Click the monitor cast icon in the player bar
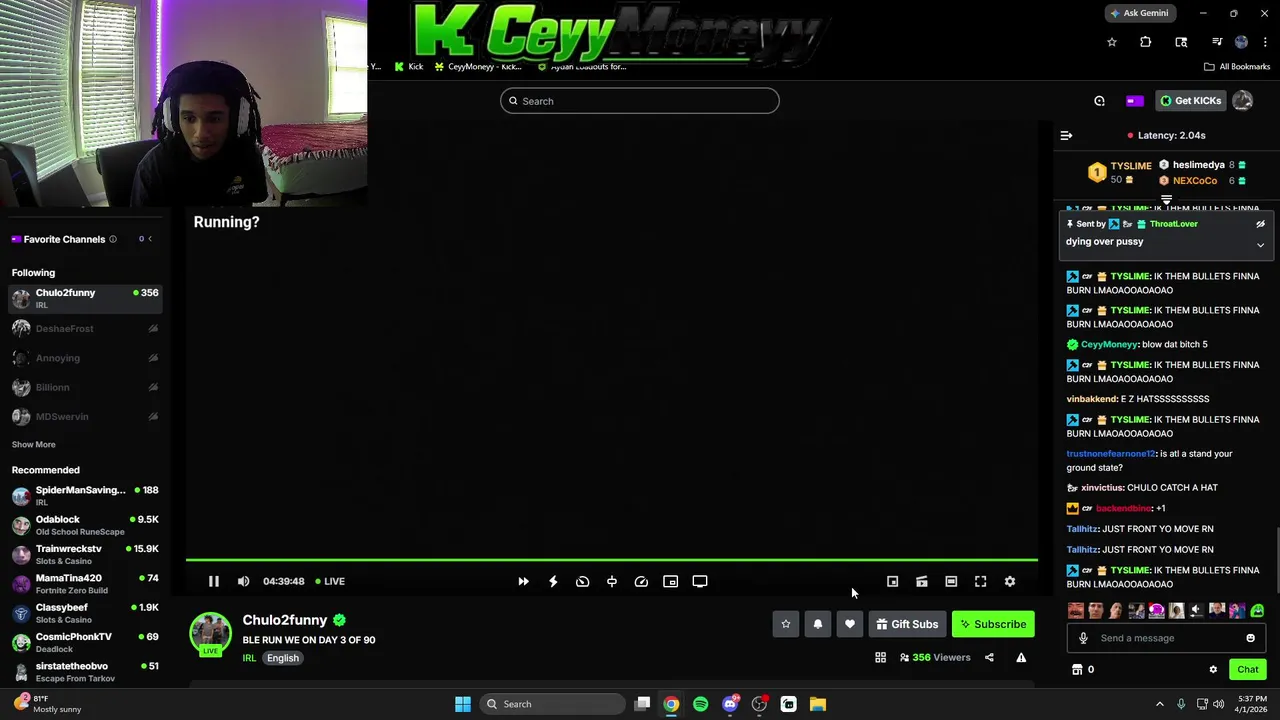Image resolution: width=1280 pixels, height=720 pixels. pos(700,581)
